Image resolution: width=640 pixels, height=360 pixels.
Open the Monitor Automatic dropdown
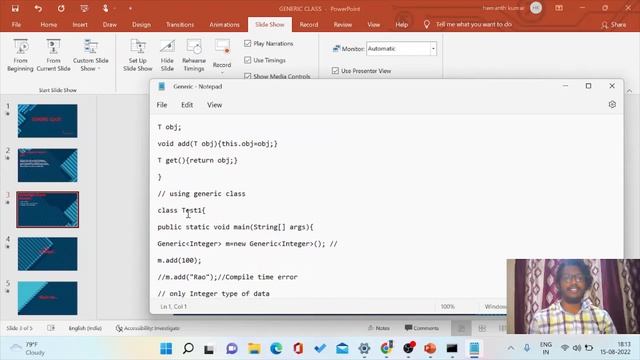(433, 49)
